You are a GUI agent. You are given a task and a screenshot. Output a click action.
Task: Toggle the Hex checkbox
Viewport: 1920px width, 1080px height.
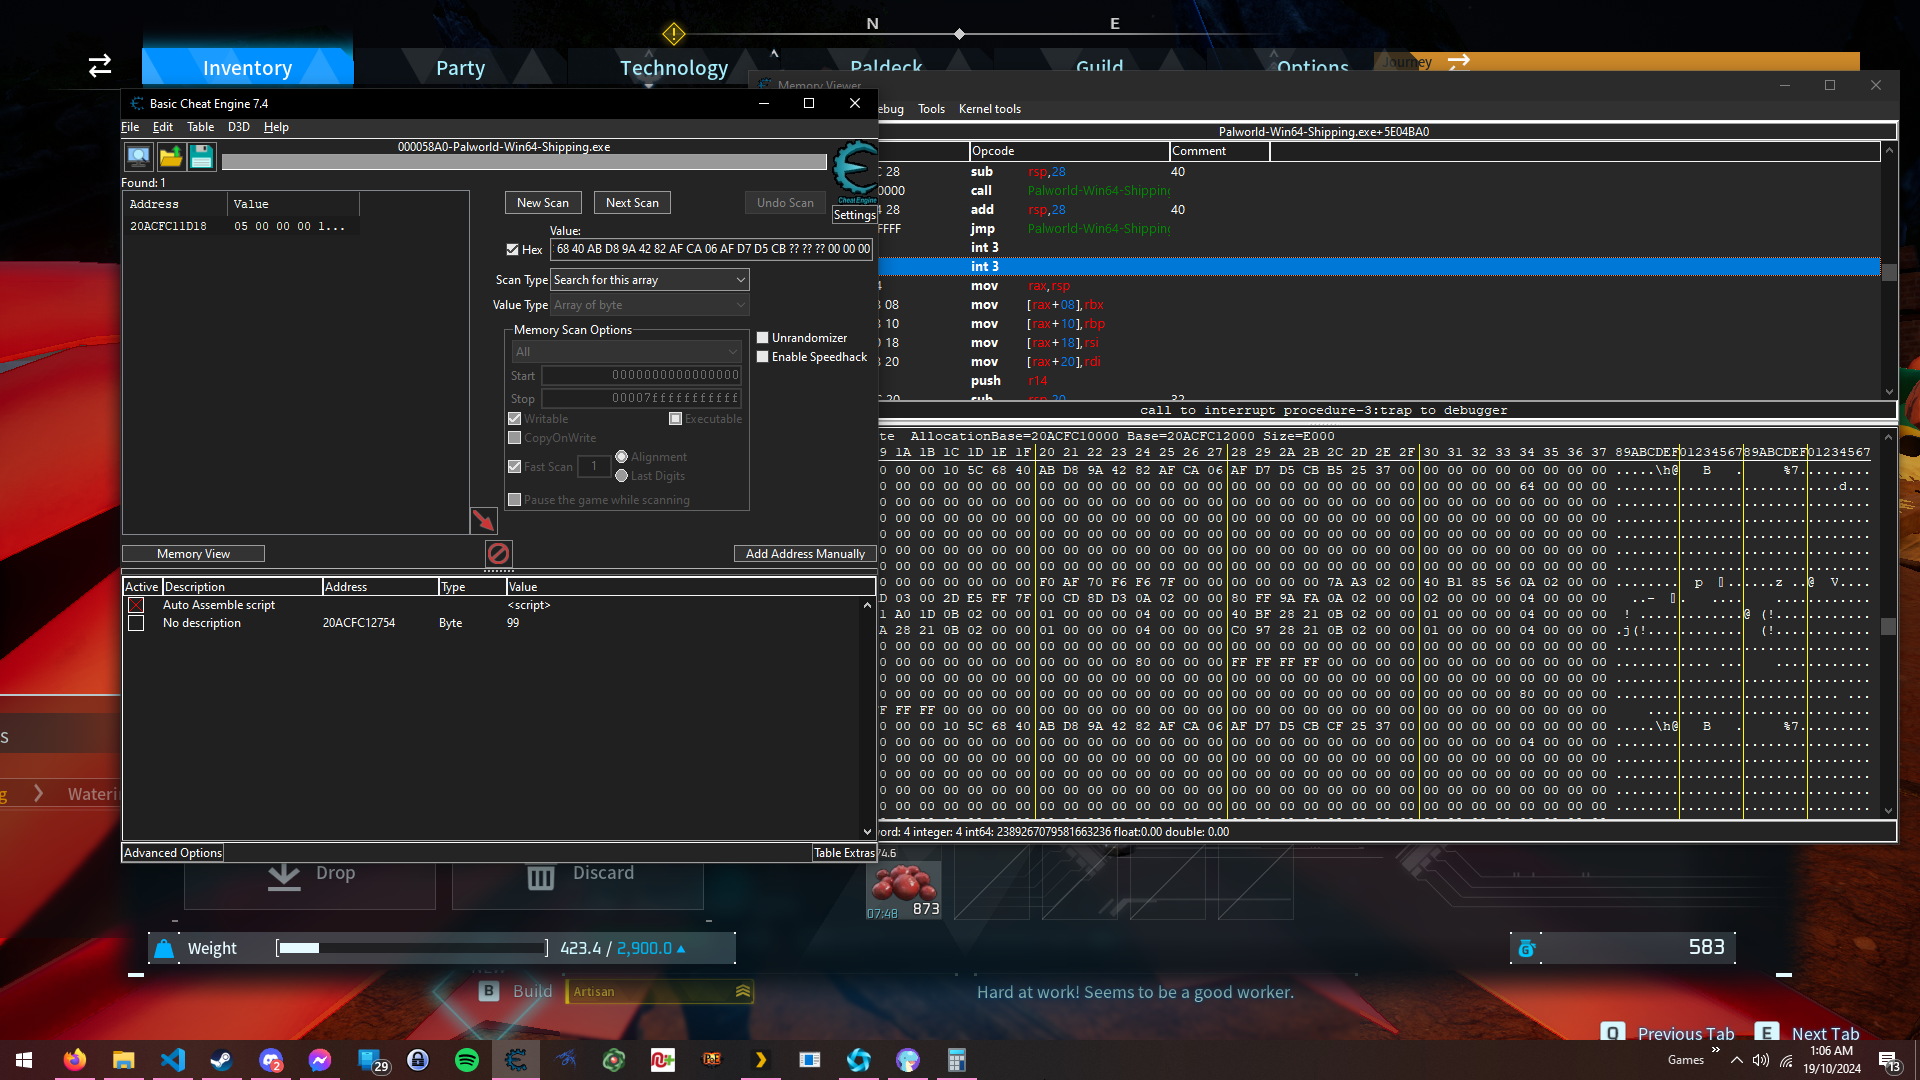[x=513, y=250]
